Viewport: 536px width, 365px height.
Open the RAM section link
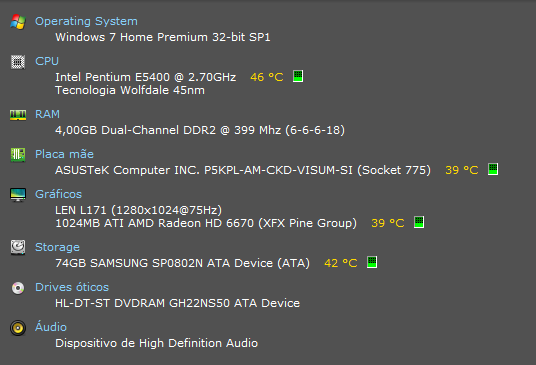[x=47, y=114]
